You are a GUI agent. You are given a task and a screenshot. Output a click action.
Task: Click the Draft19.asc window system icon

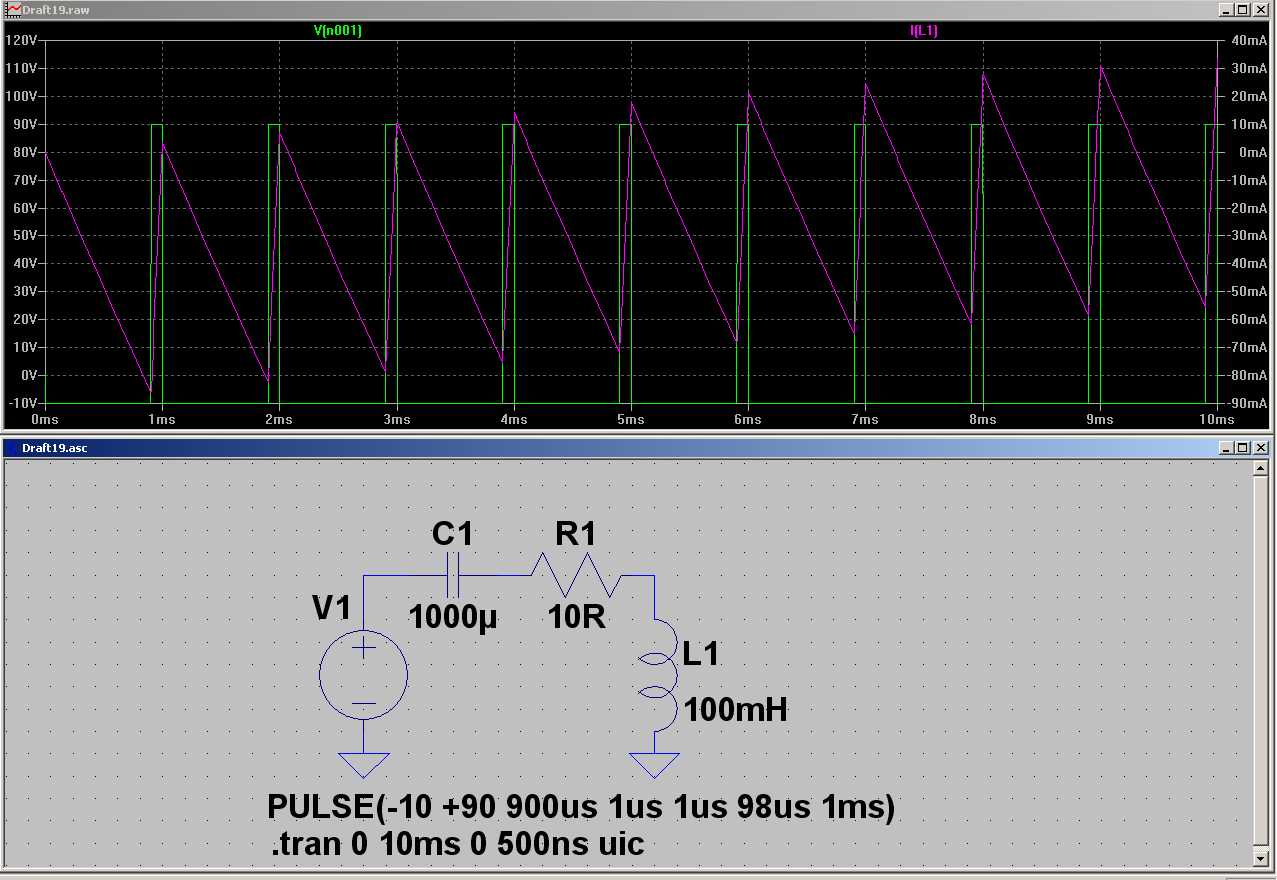point(12,447)
